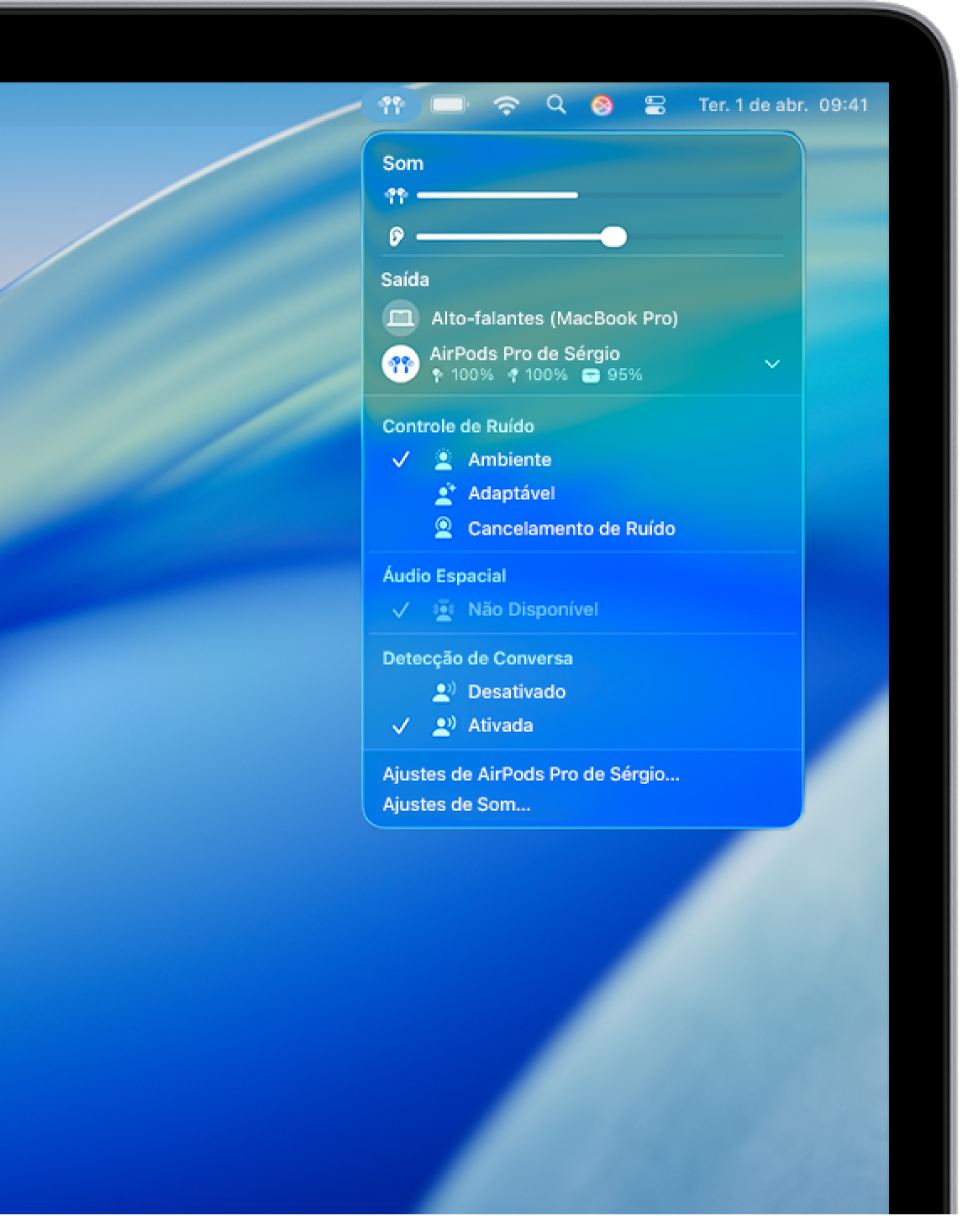Click the date and time clock

783,105
